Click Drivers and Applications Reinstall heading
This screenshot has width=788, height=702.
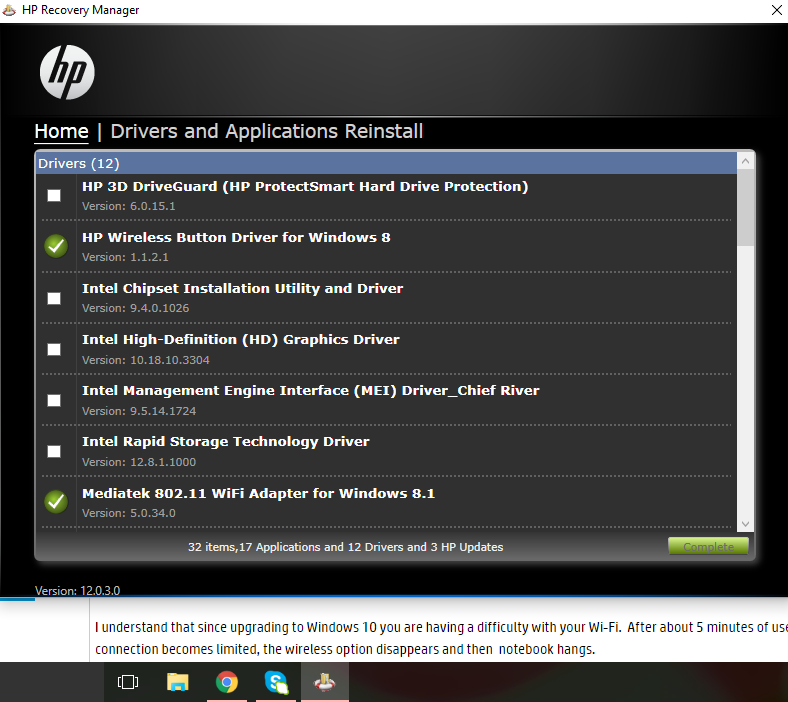pos(266,132)
